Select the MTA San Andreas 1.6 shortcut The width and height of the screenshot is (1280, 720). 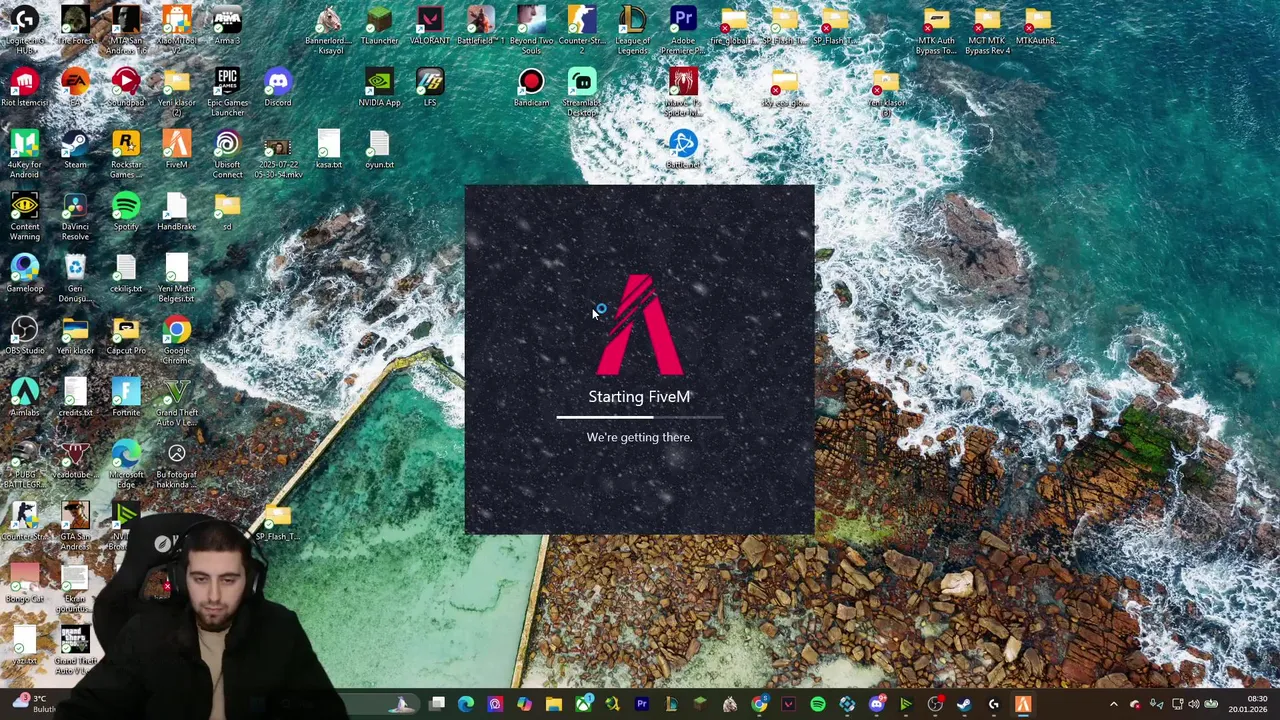pyautogui.click(x=126, y=28)
